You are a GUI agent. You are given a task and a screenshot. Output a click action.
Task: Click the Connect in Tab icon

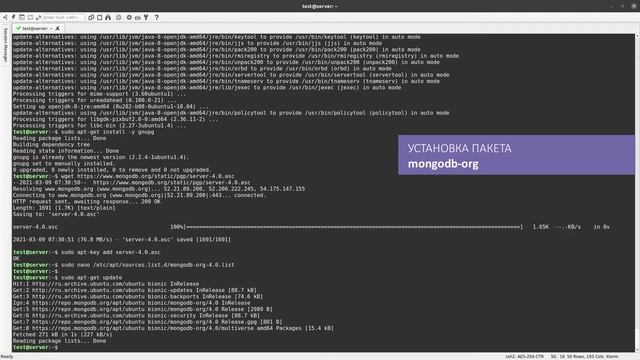tap(22, 18)
